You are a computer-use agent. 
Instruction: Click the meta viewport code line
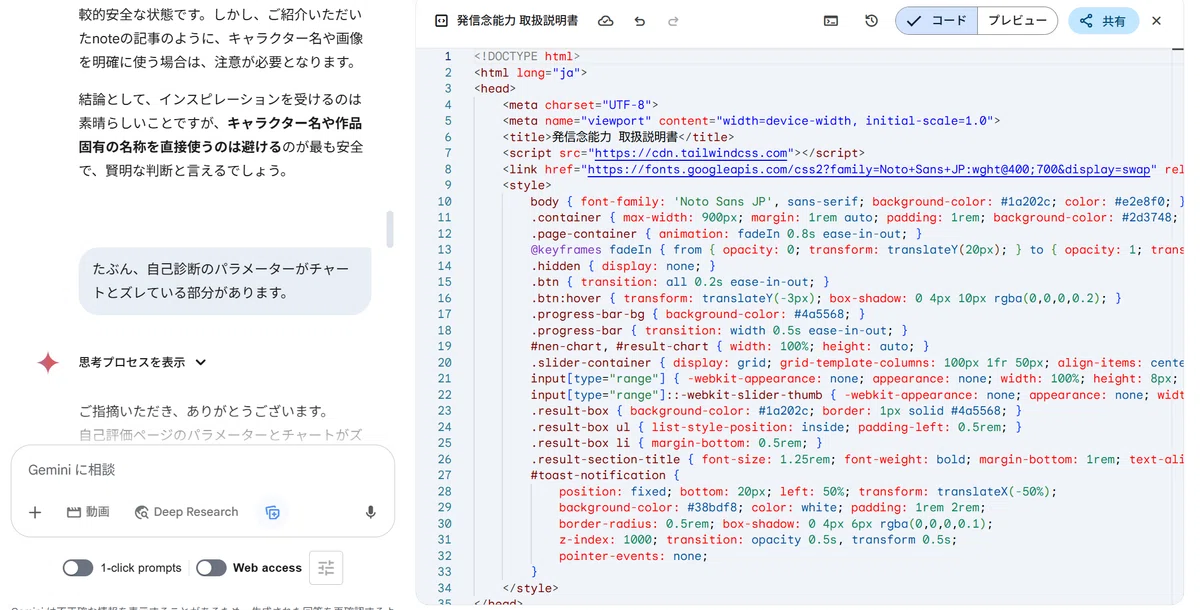(751, 121)
